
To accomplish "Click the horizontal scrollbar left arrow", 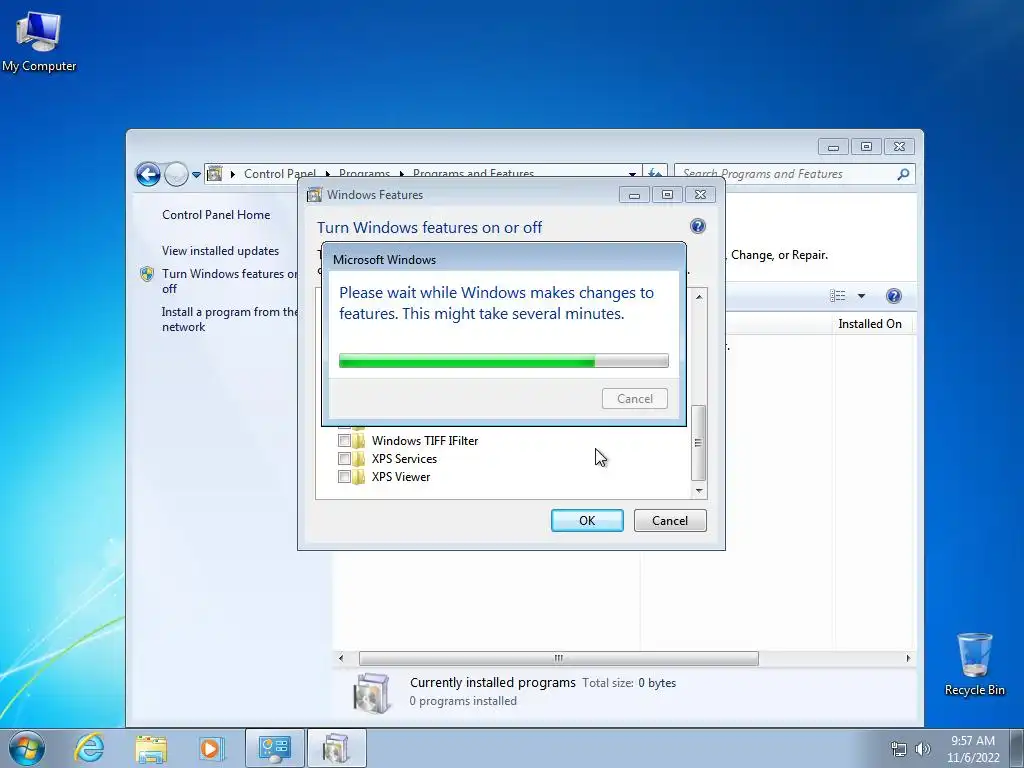I will [x=341, y=658].
